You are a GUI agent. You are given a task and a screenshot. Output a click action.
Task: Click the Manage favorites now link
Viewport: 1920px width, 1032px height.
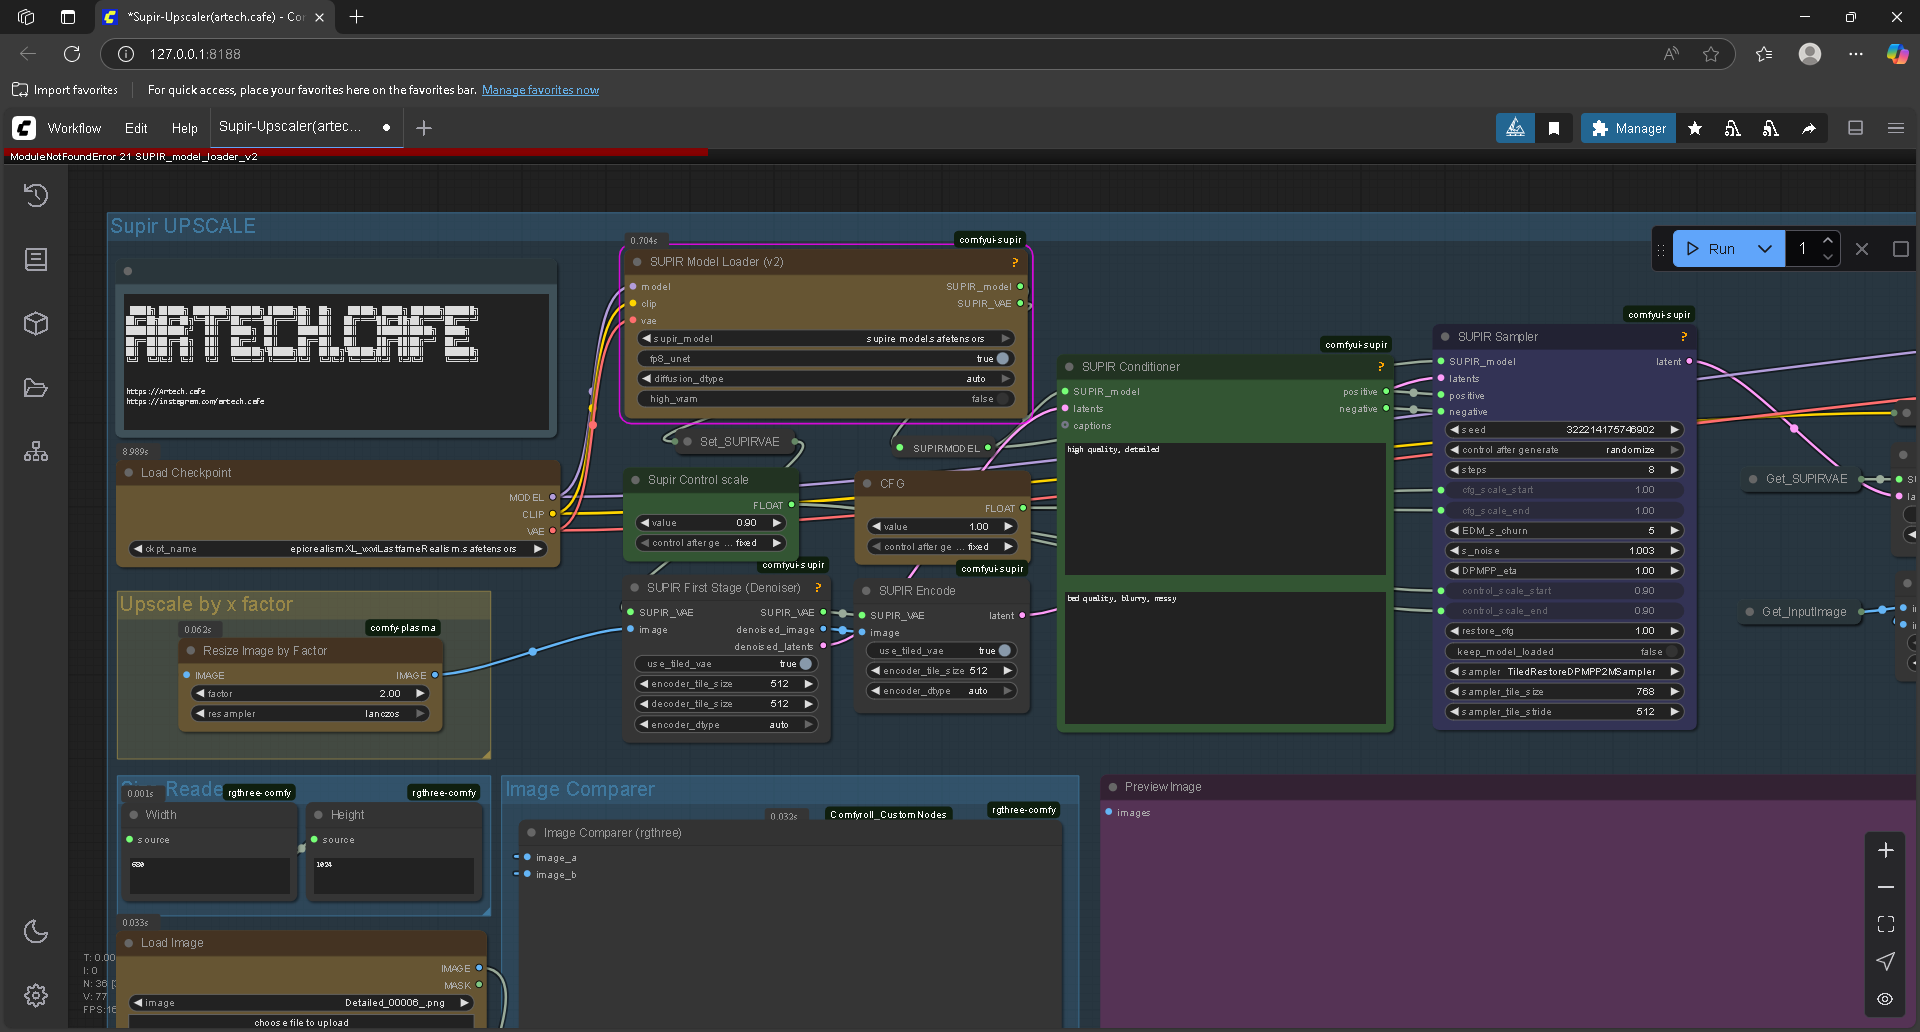540,90
